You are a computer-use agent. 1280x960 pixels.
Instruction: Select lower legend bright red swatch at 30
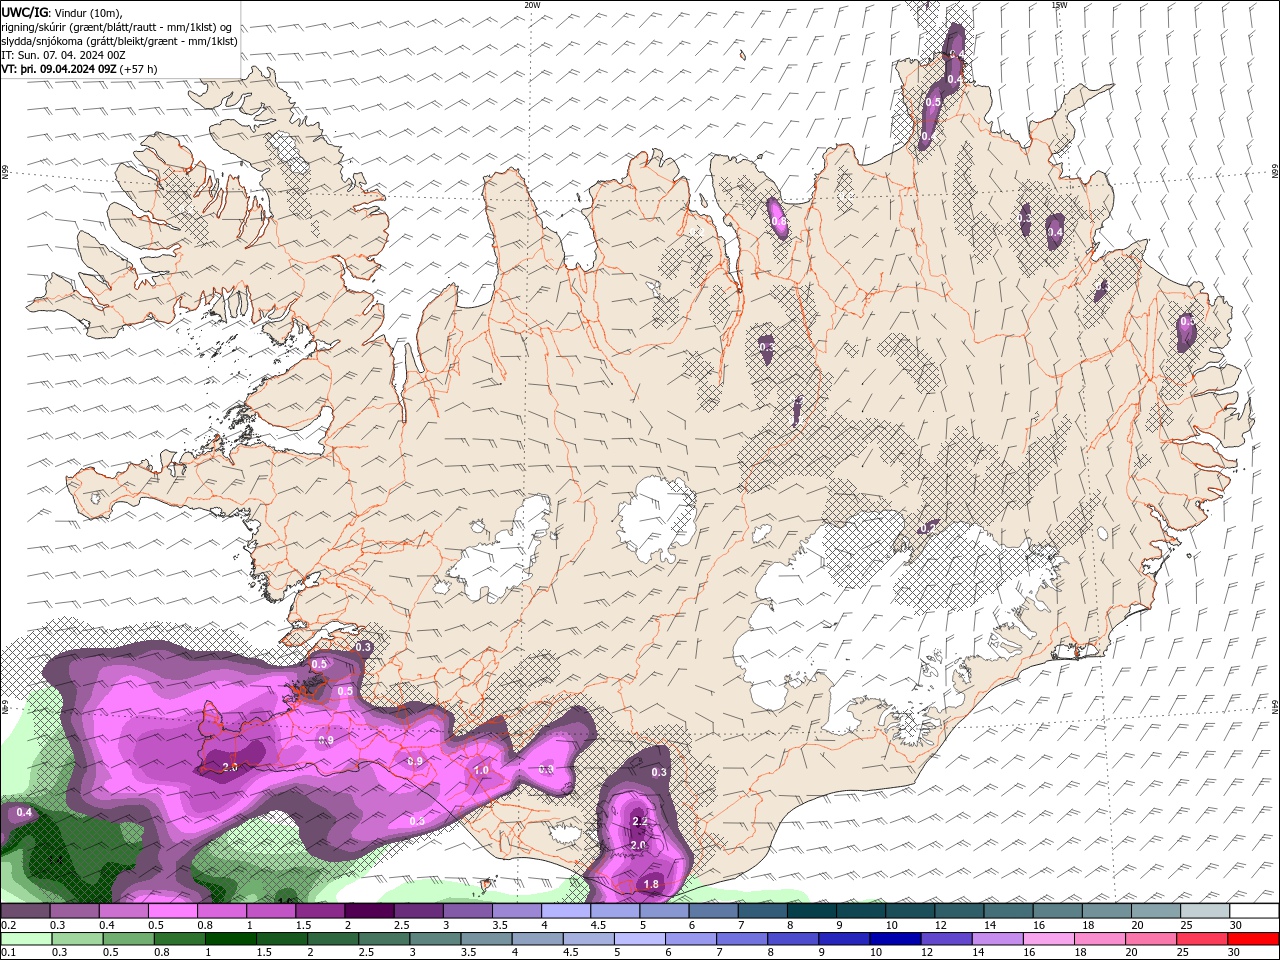coord(1253,939)
